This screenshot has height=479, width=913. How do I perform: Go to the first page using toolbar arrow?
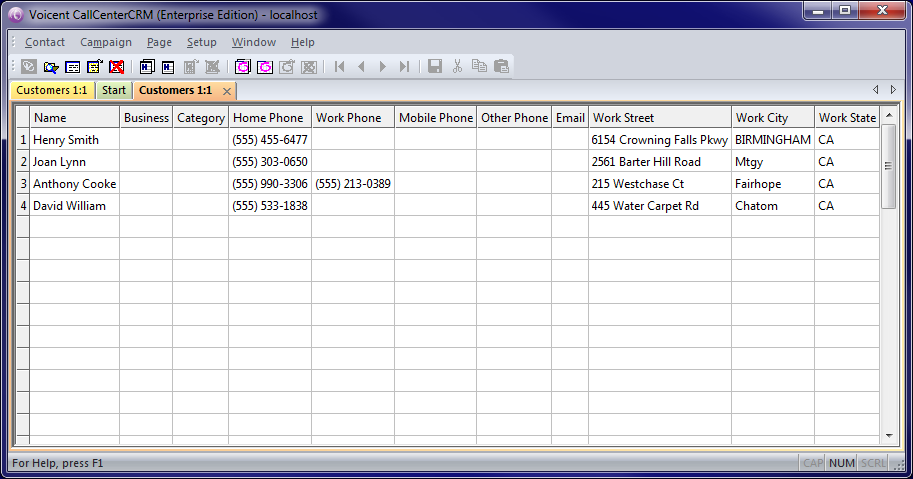tap(340, 67)
